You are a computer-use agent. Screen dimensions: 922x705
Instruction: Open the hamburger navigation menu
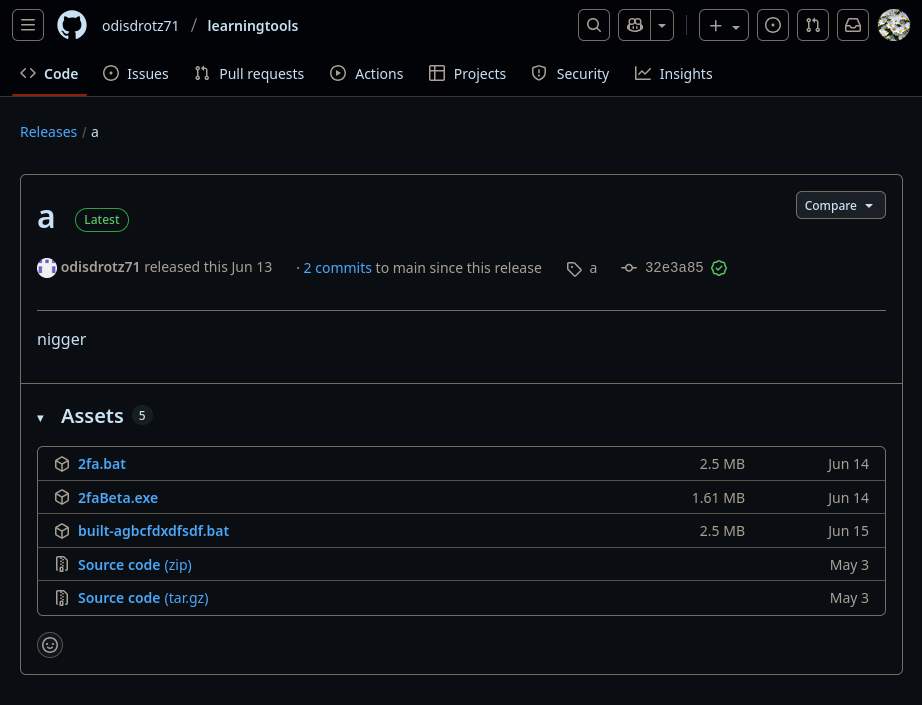(27, 26)
